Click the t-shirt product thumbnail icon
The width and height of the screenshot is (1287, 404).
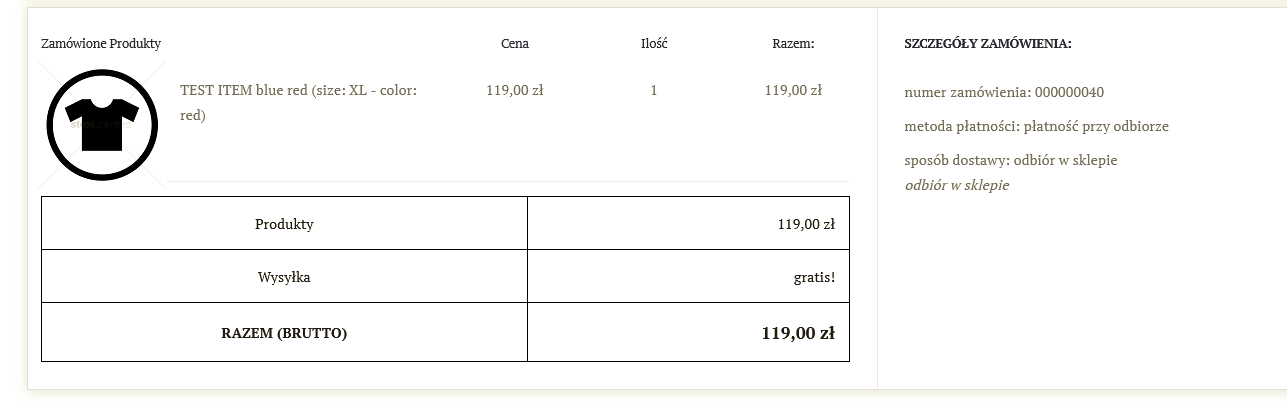tap(102, 124)
